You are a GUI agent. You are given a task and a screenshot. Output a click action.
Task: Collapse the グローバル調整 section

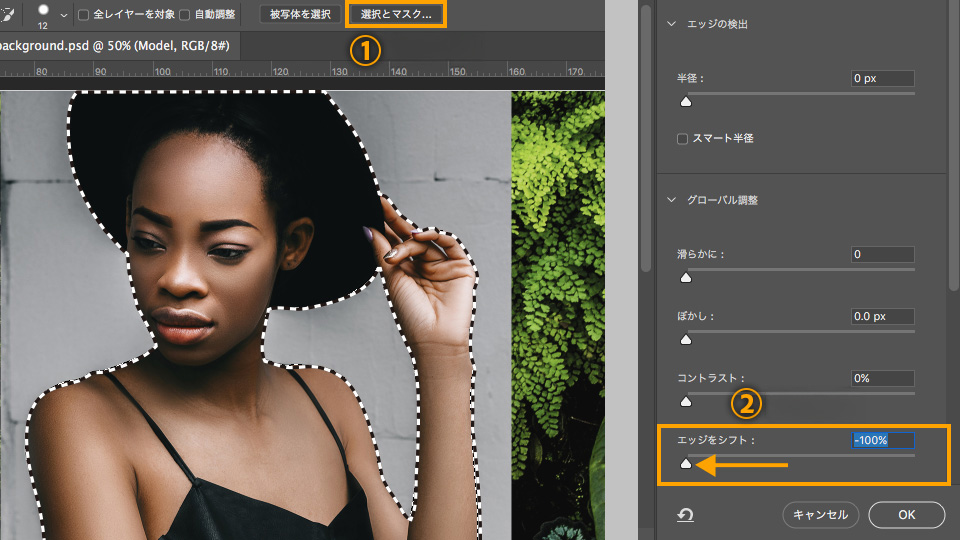tap(672, 200)
